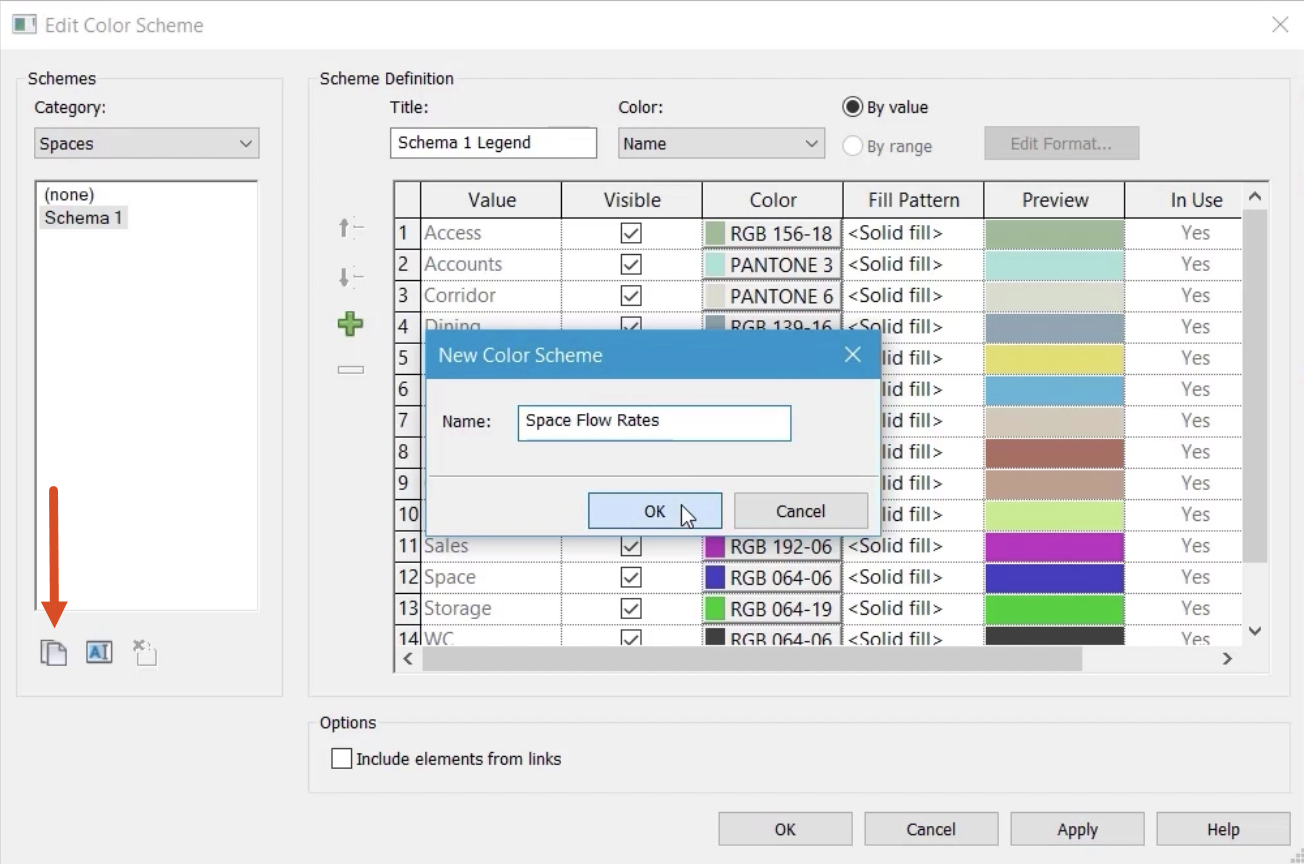Click the vertical scrollbar down arrow

pos(1255,631)
